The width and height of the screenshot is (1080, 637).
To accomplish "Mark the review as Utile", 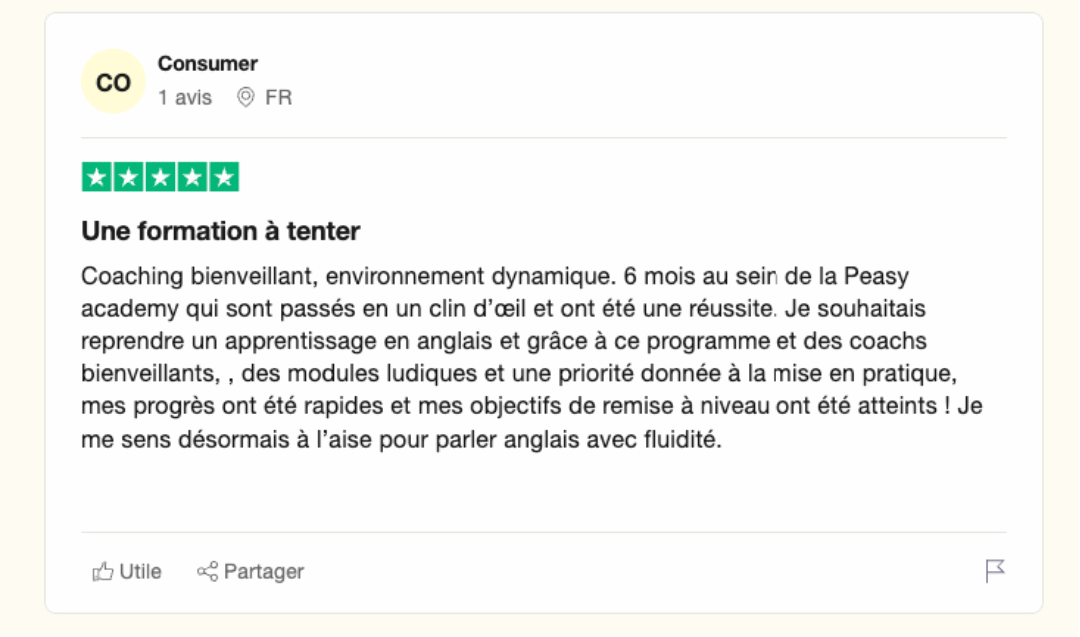I will coord(125,570).
